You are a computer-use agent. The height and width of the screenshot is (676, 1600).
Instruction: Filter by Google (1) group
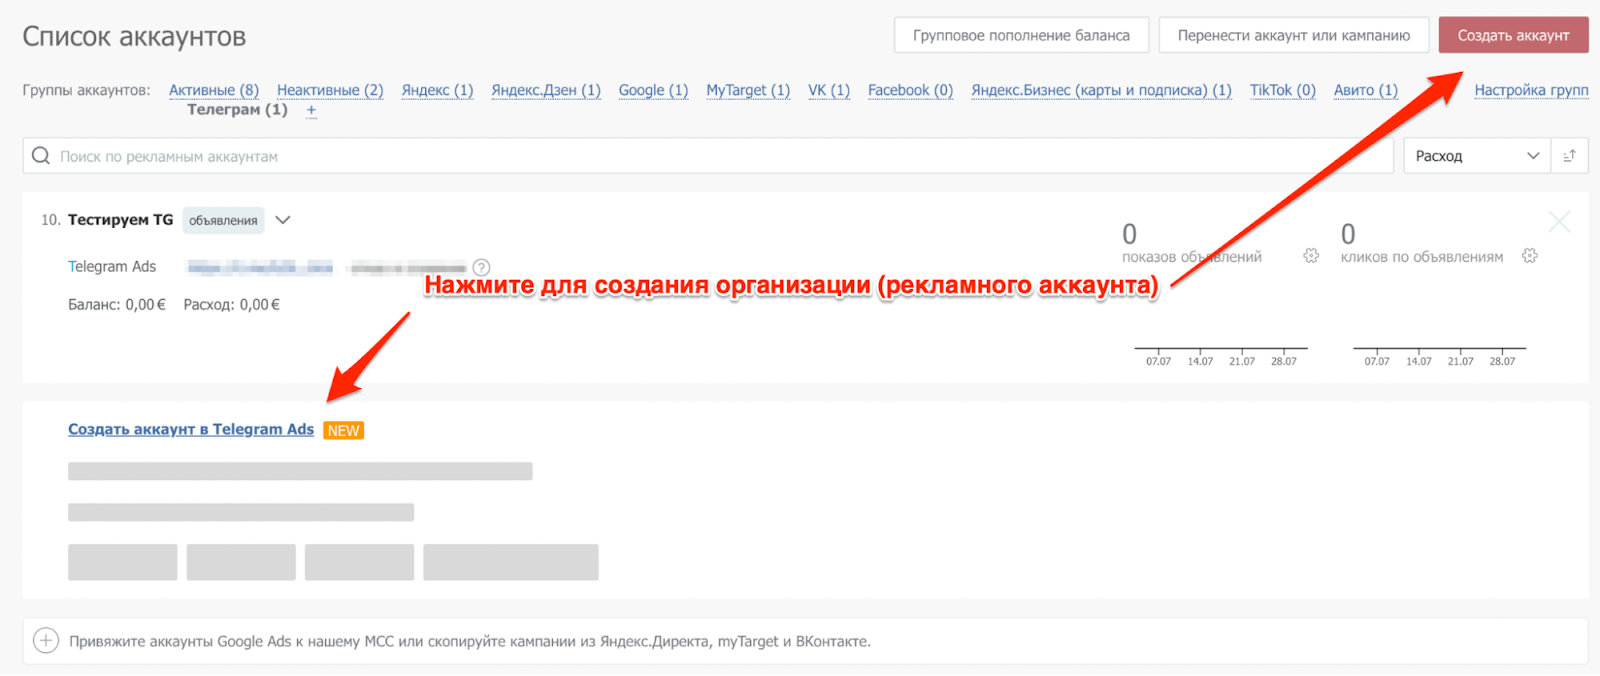pyautogui.click(x=653, y=90)
